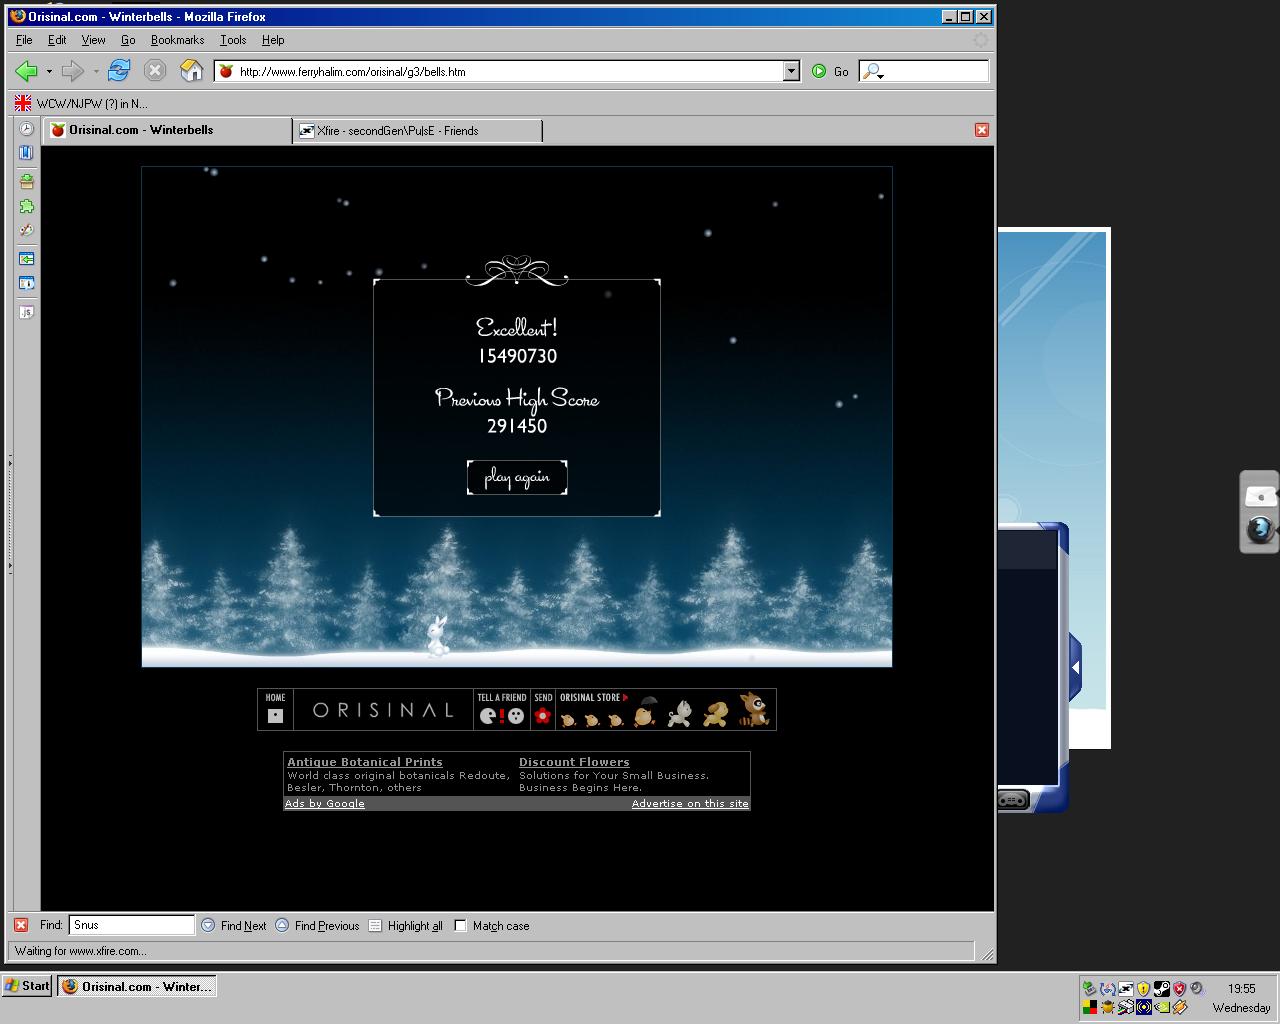Open History sidebar clock icon
Screen dimensions: 1280x1024
pos(26,129)
